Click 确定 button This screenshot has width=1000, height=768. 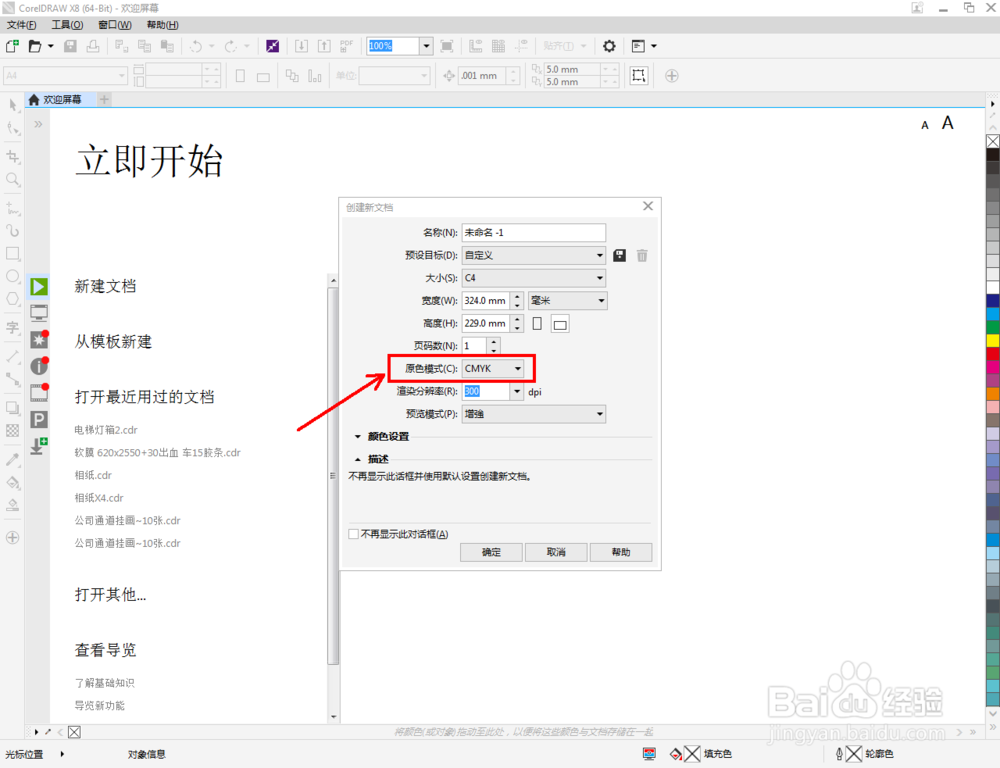pyautogui.click(x=491, y=552)
